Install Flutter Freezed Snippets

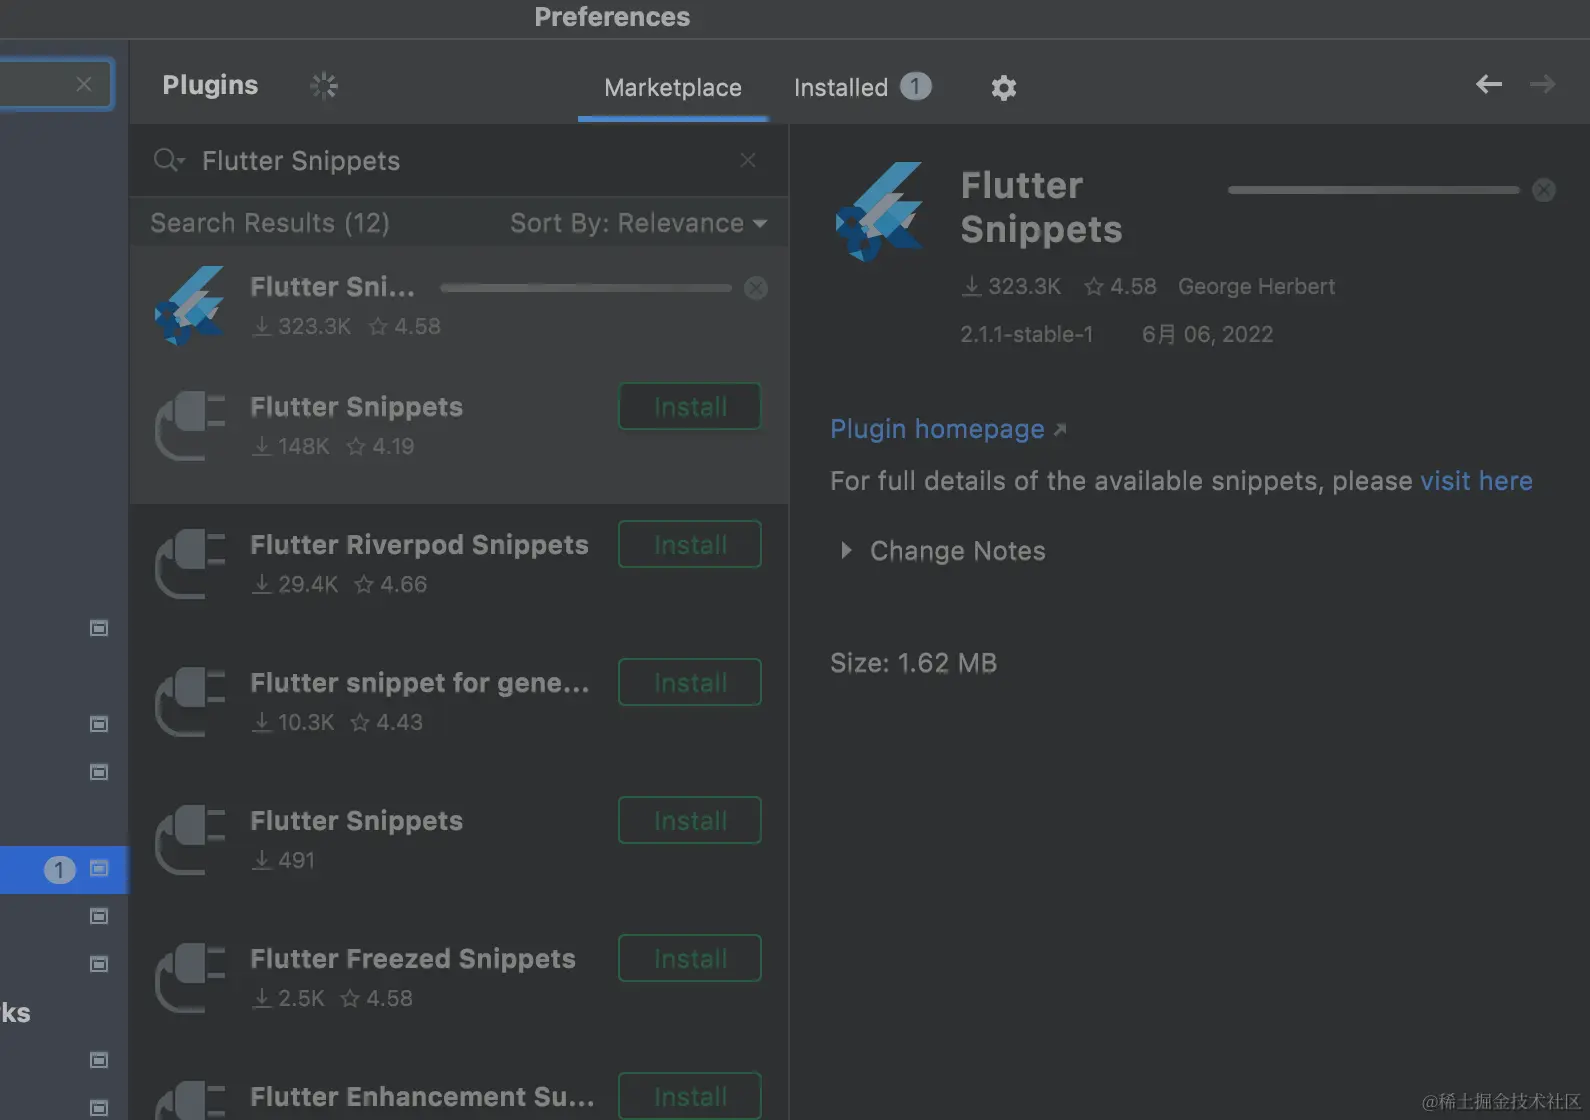tap(690, 959)
